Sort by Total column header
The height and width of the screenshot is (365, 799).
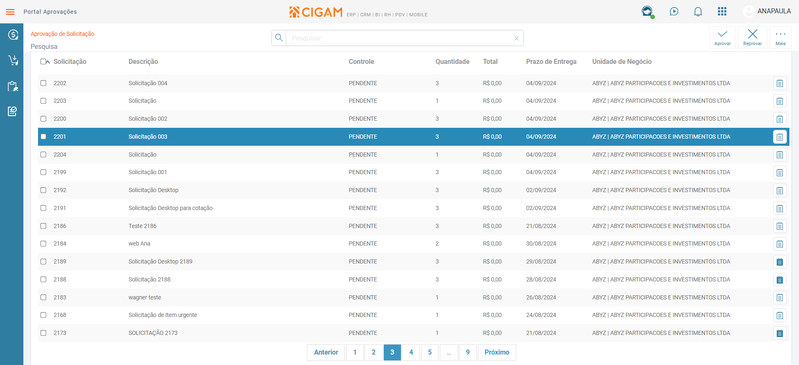point(490,62)
